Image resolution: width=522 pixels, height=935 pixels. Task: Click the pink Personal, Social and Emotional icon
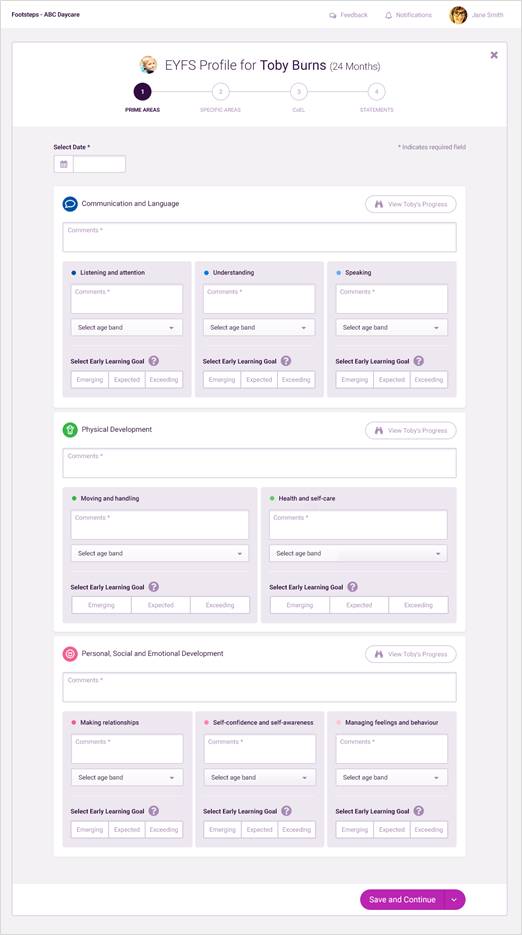pos(70,654)
